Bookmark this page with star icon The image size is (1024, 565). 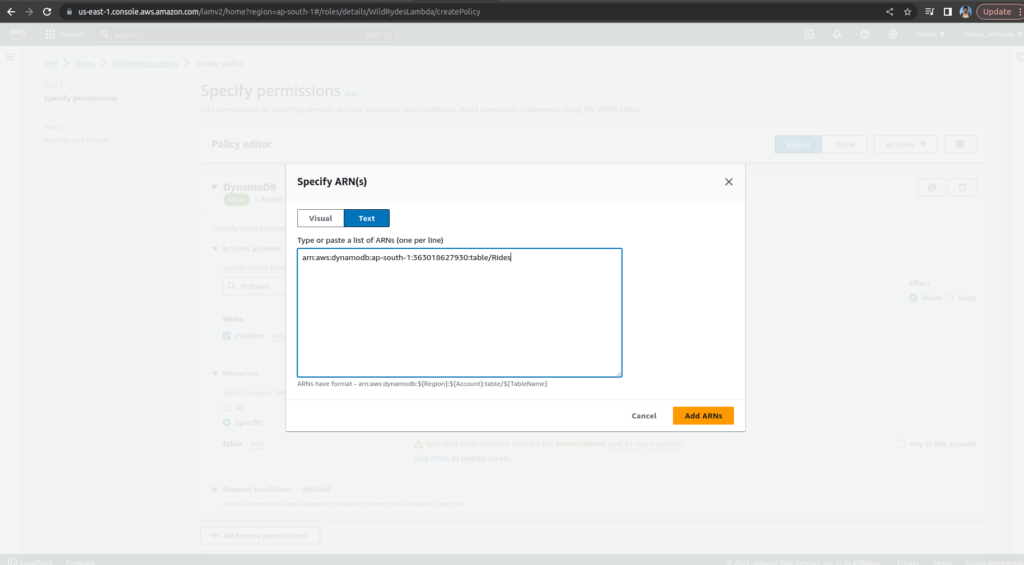pyautogui.click(x=907, y=12)
